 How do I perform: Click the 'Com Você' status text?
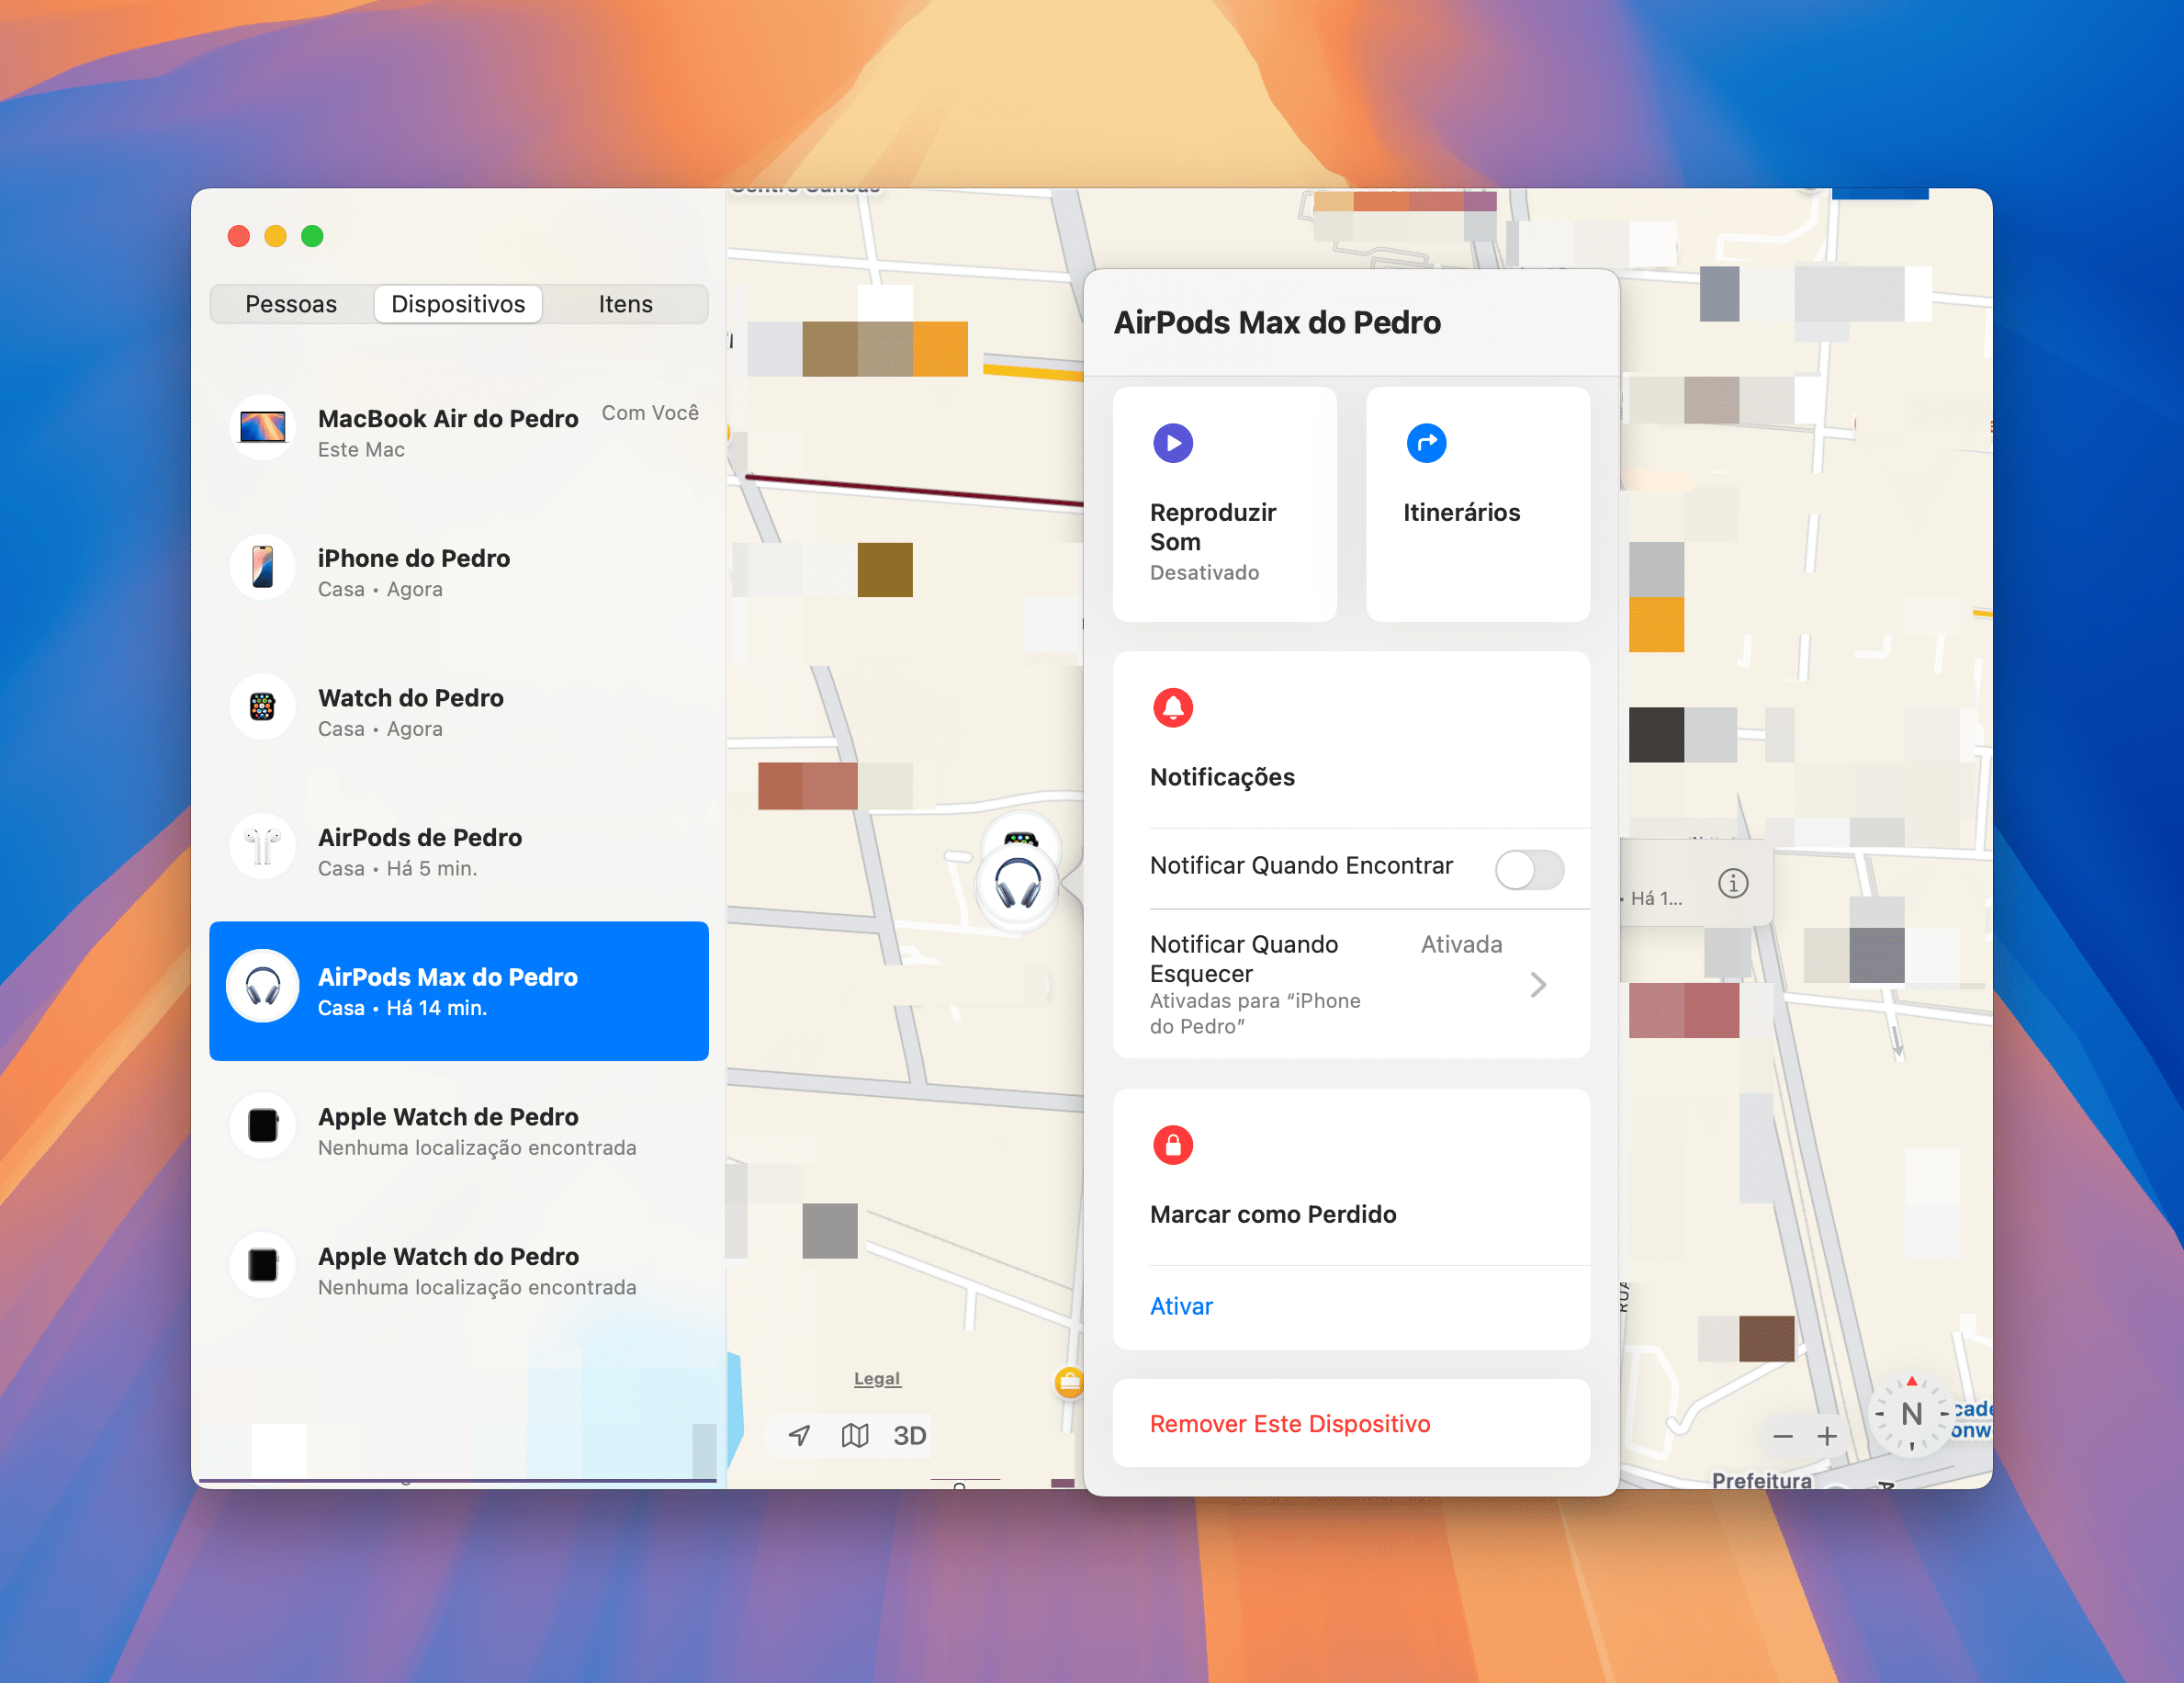pos(650,413)
